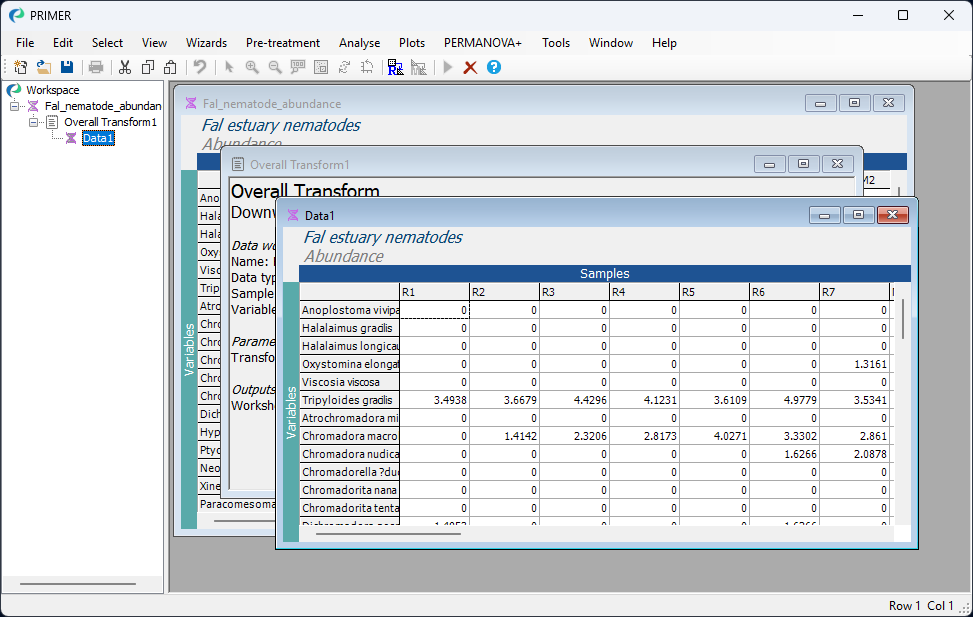Open Help via blue question mark icon
Screen dimensions: 973x617
pos(494,67)
